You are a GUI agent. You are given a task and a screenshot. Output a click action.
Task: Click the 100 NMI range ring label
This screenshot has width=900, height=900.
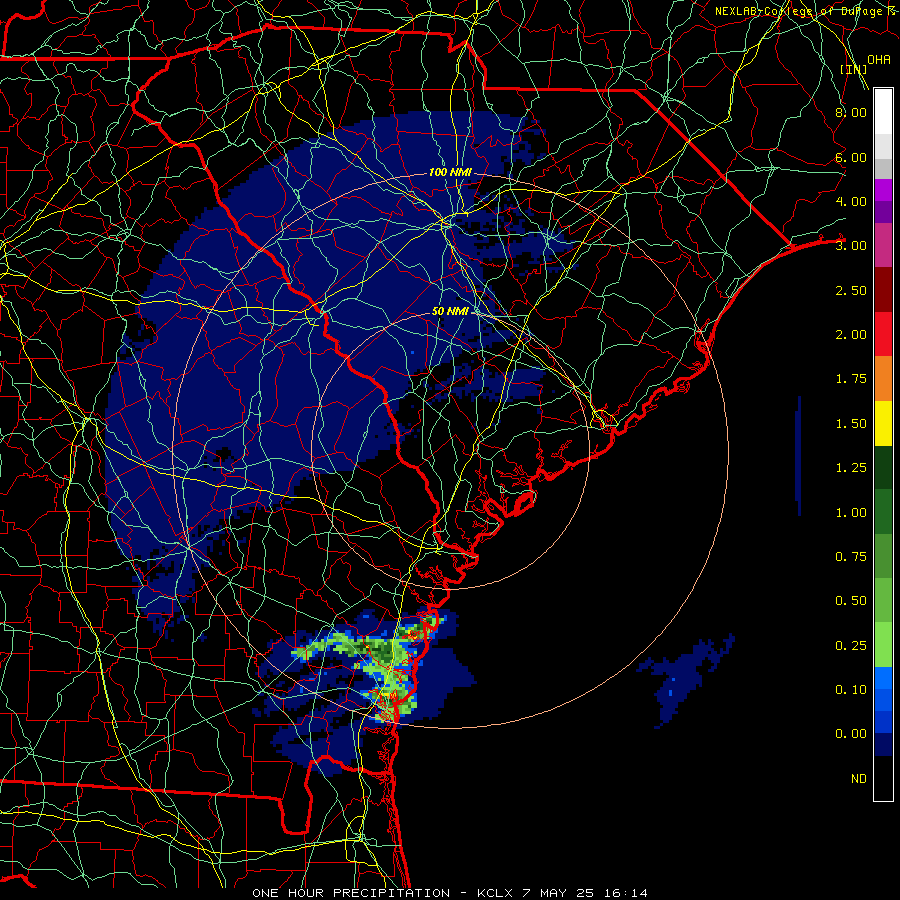coord(450,172)
